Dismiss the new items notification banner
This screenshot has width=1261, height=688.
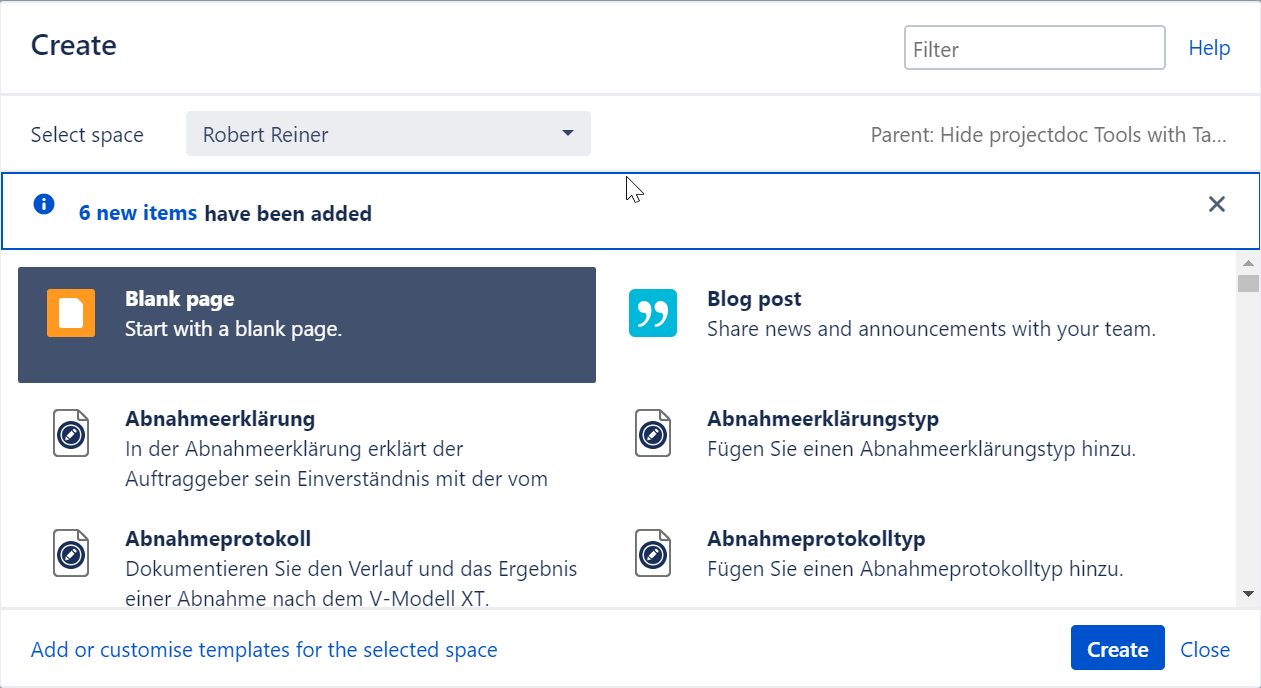coord(1217,204)
